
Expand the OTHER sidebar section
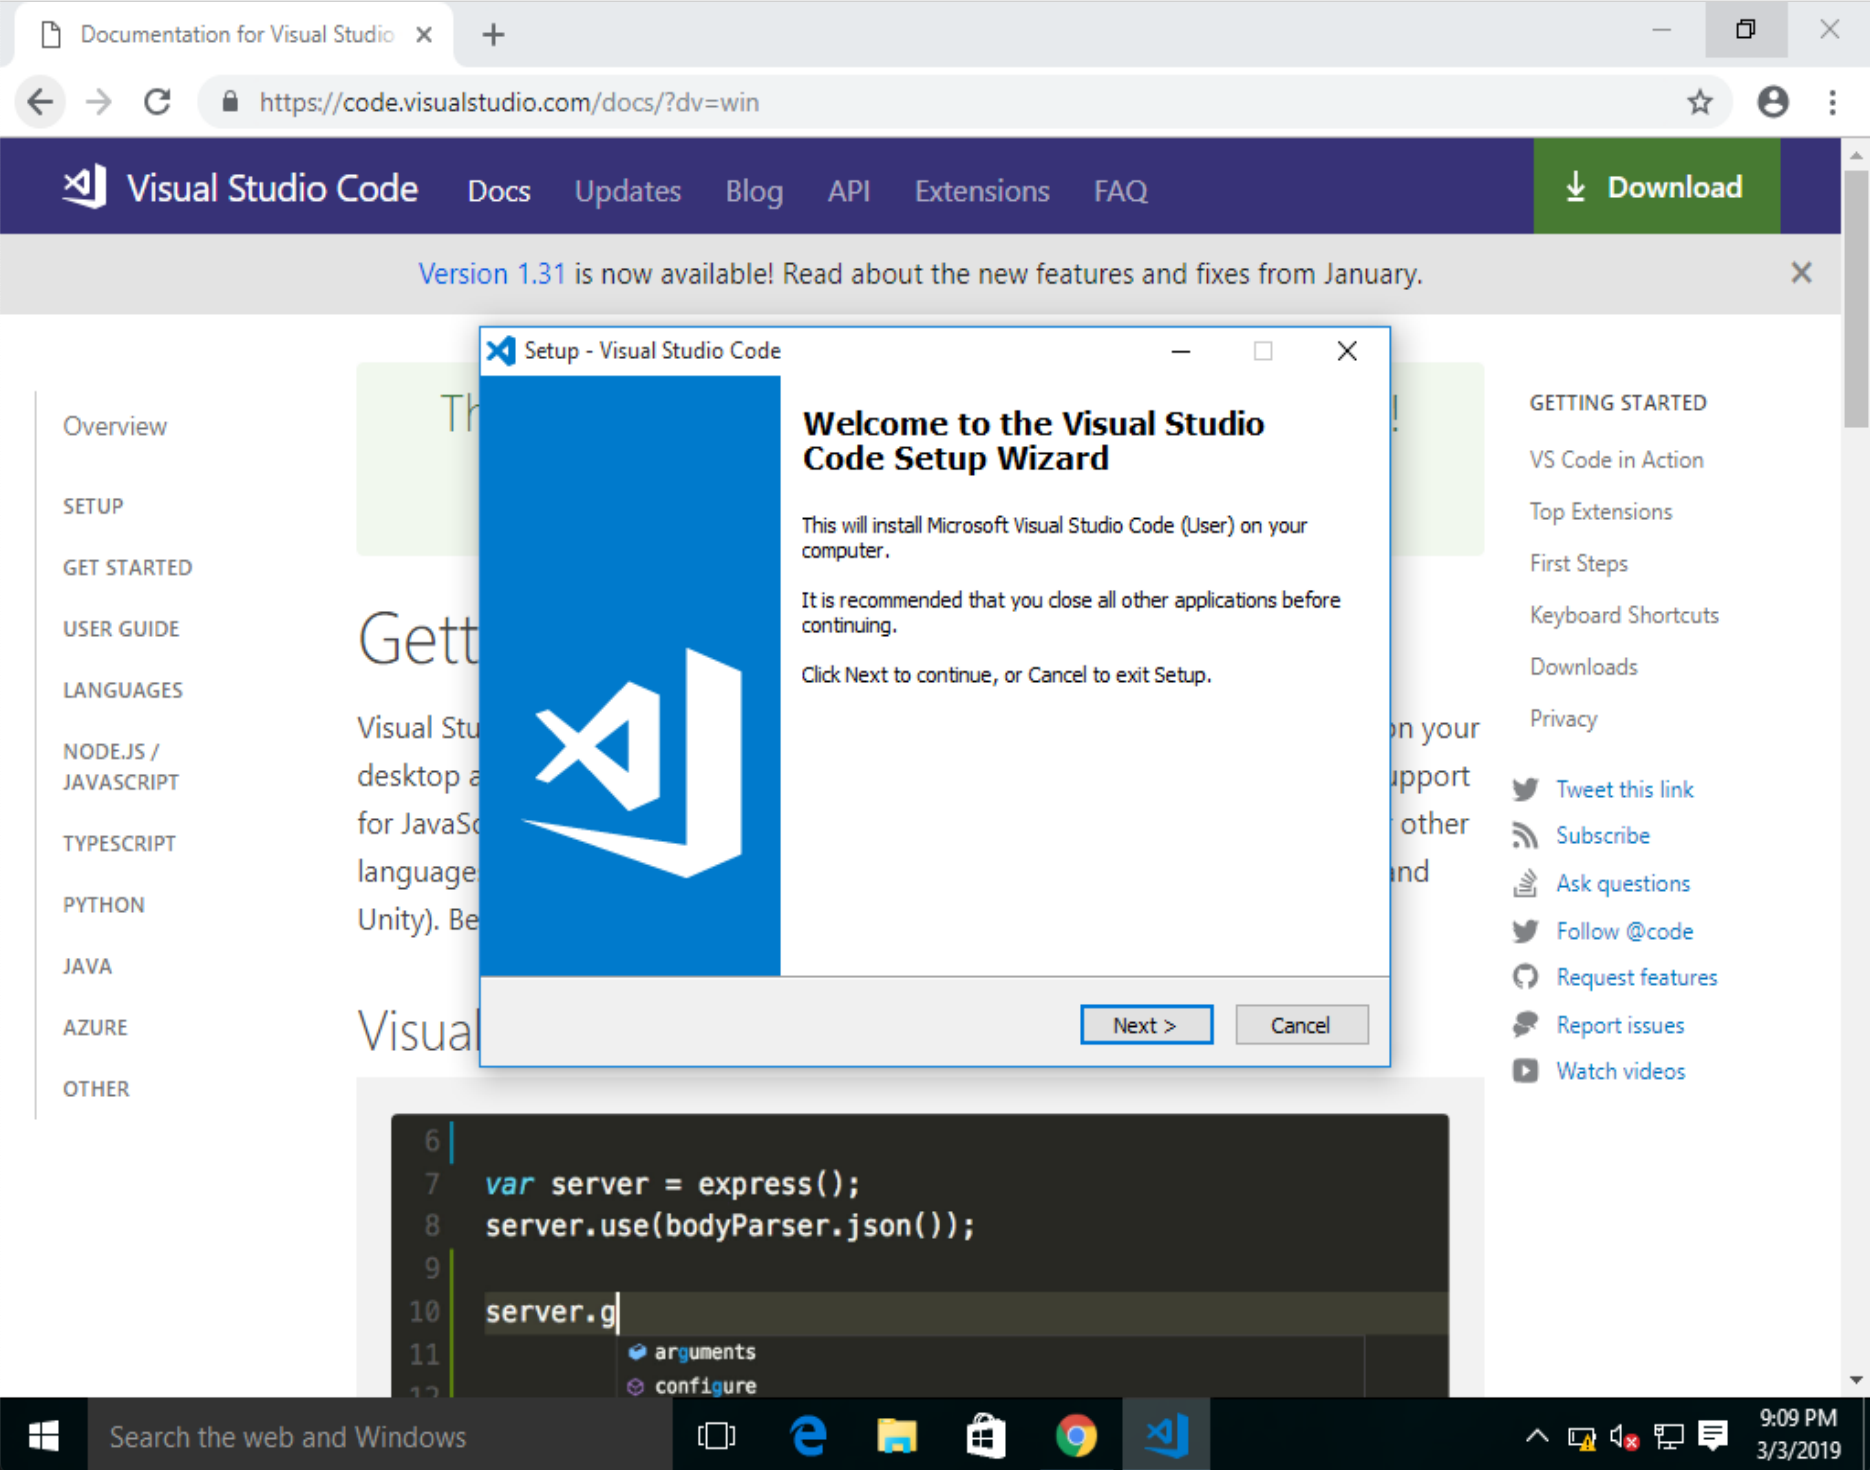(x=96, y=1089)
